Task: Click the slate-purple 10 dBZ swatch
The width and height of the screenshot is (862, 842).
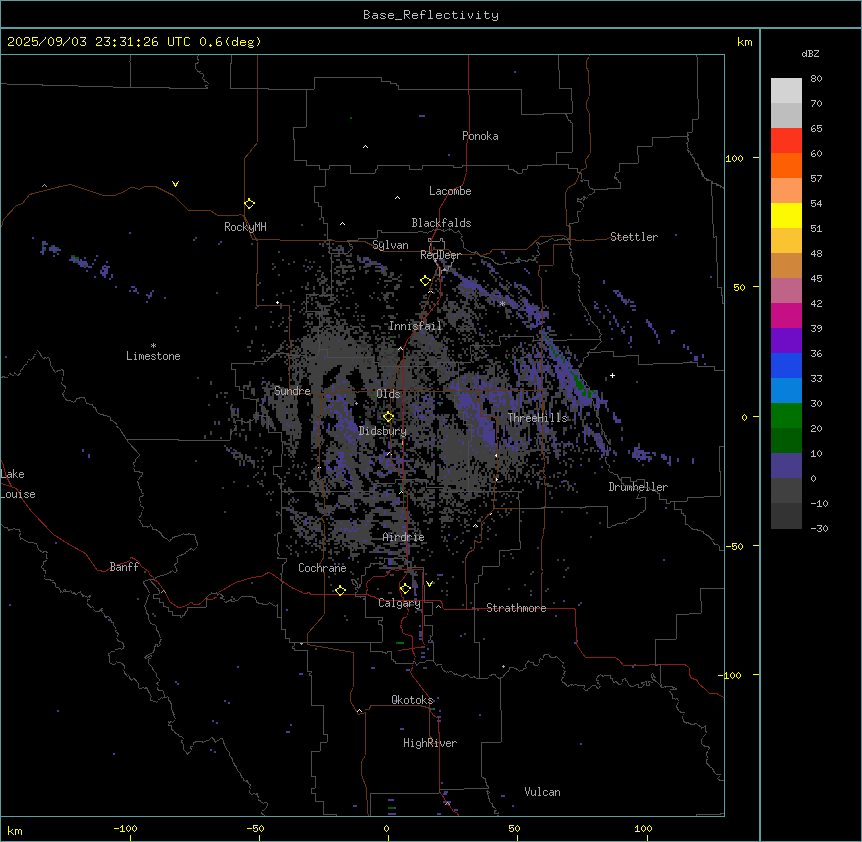Action: click(x=786, y=466)
